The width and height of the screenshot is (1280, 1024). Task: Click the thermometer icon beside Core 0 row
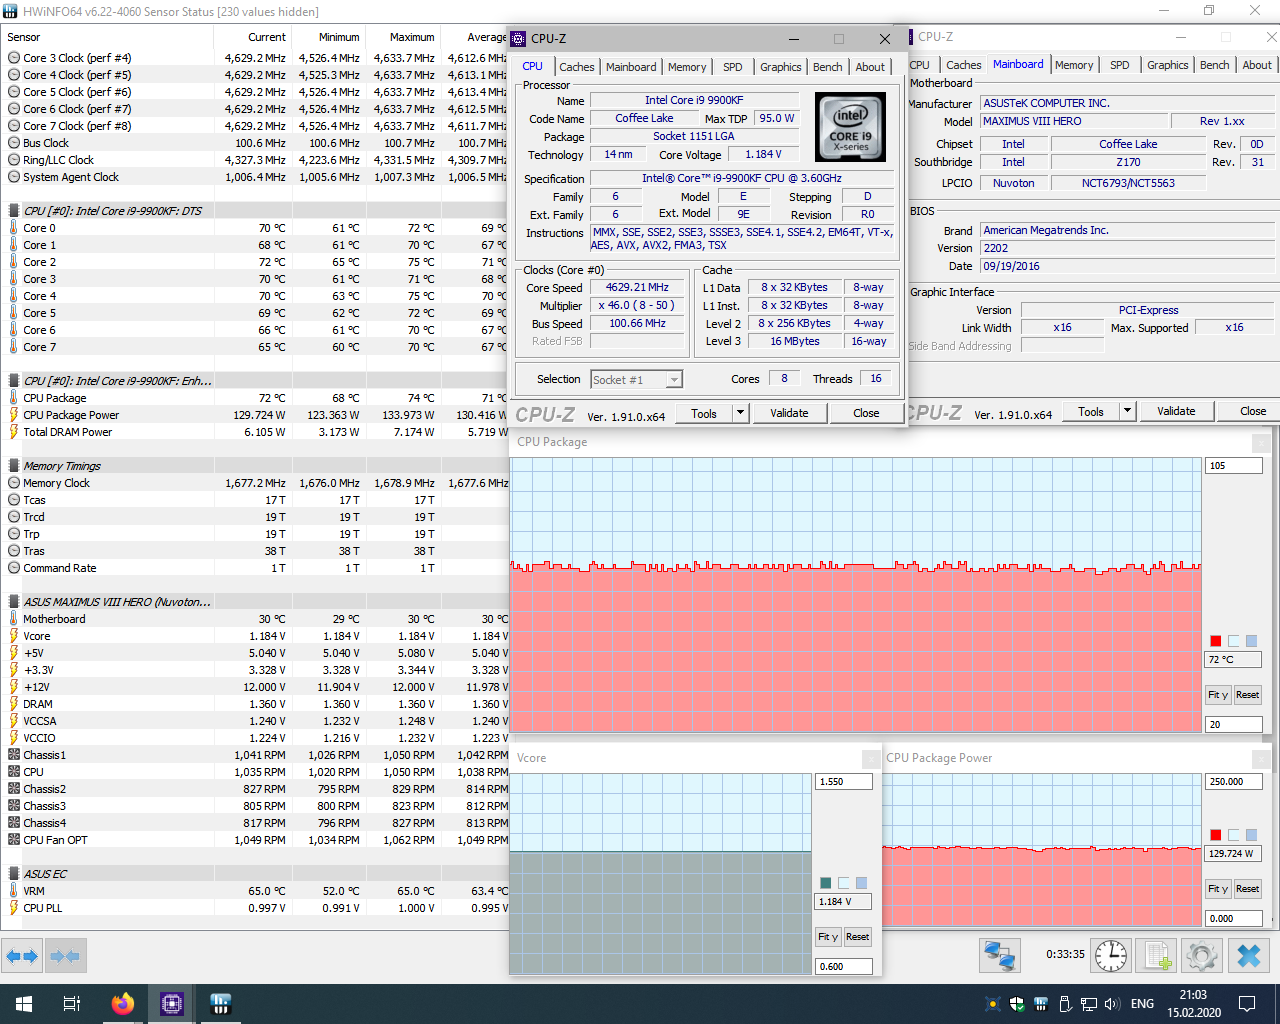point(14,228)
